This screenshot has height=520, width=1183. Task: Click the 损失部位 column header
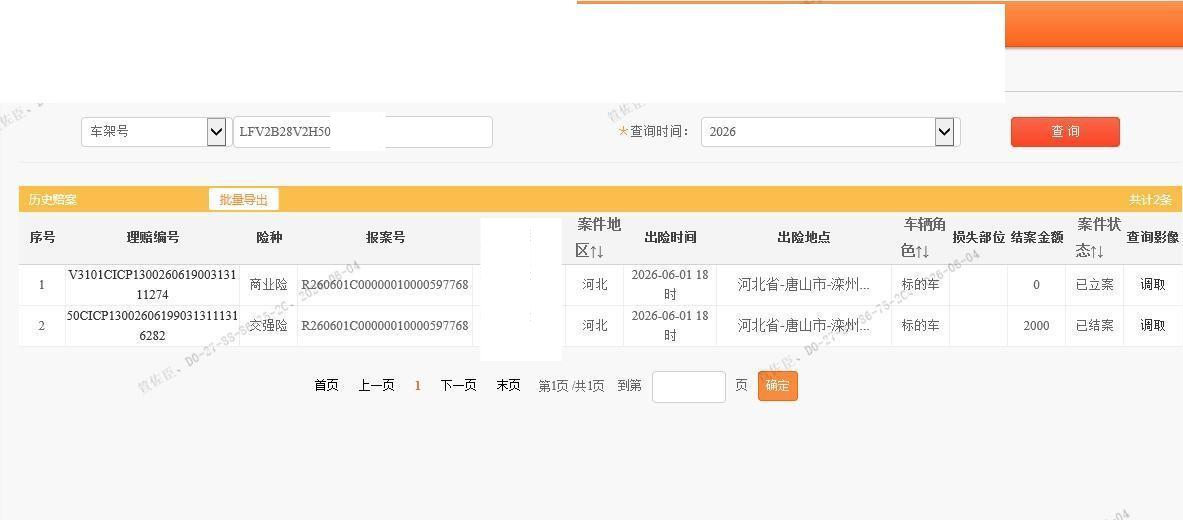pyautogui.click(x=979, y=237)
